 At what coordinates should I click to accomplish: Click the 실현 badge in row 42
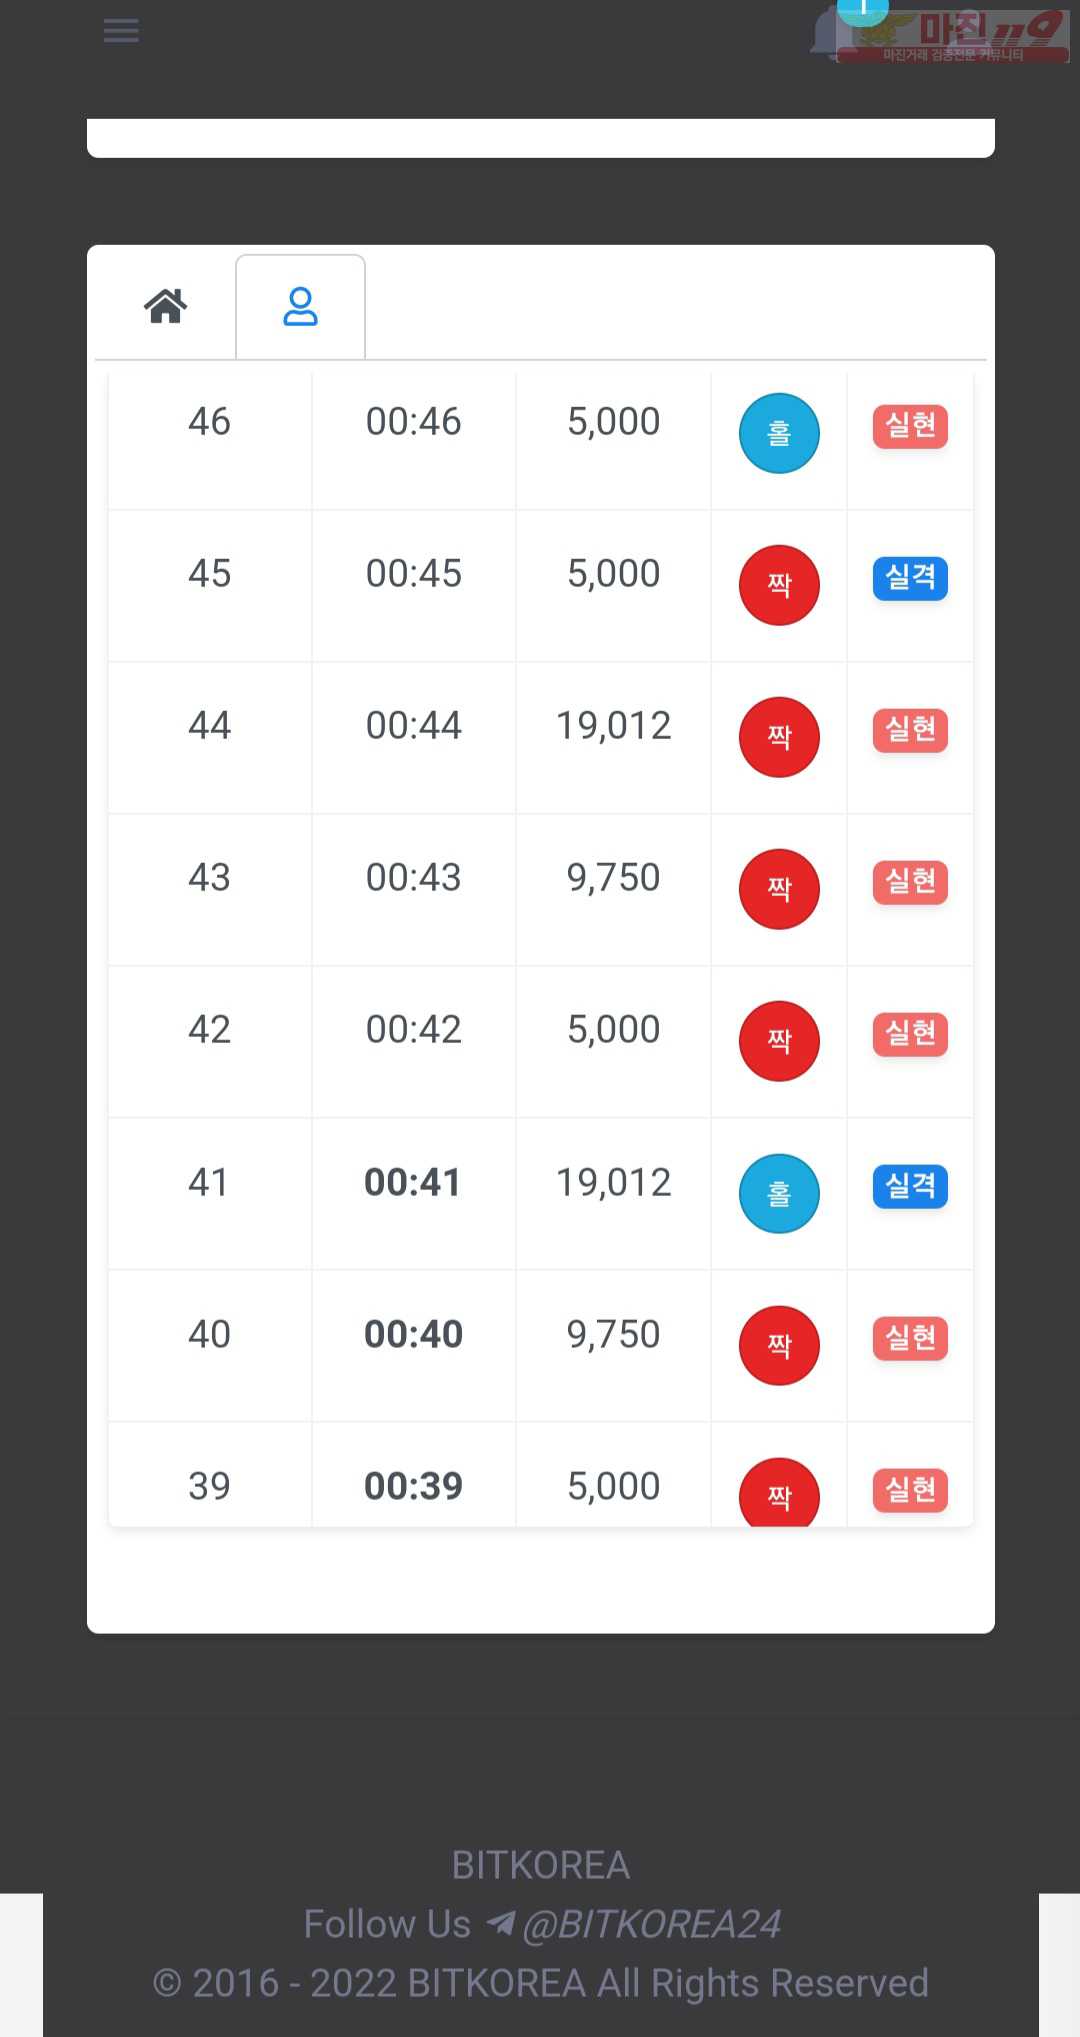tap(910, 1034)
